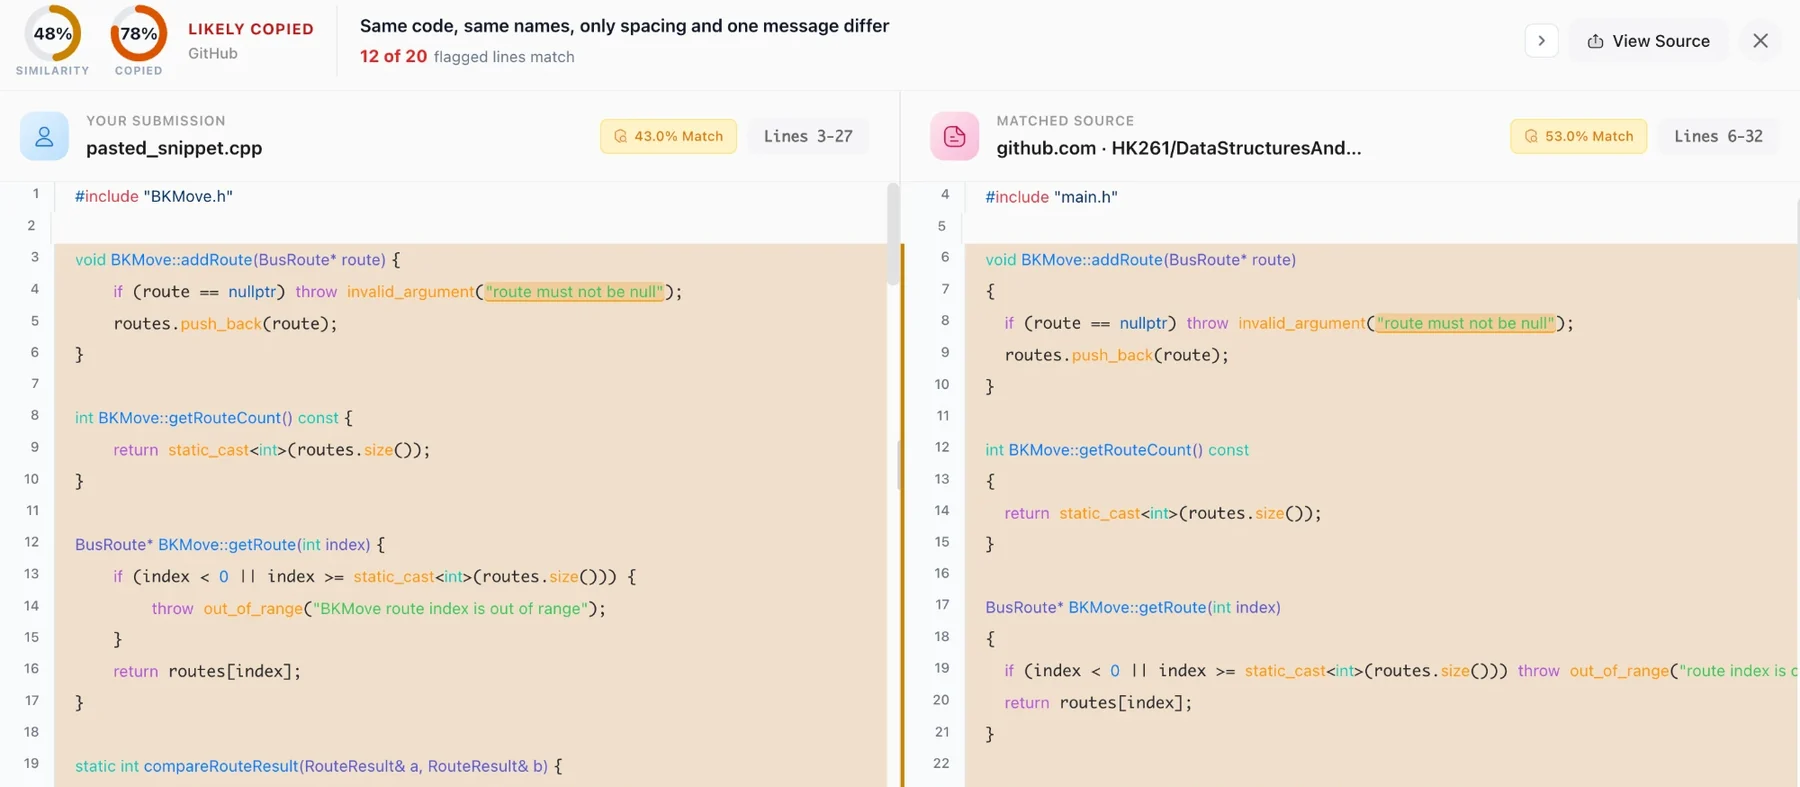Click left pane "int BKMove::getRouteCount() const {" line

pyautogui.click(x=214, y=418)
